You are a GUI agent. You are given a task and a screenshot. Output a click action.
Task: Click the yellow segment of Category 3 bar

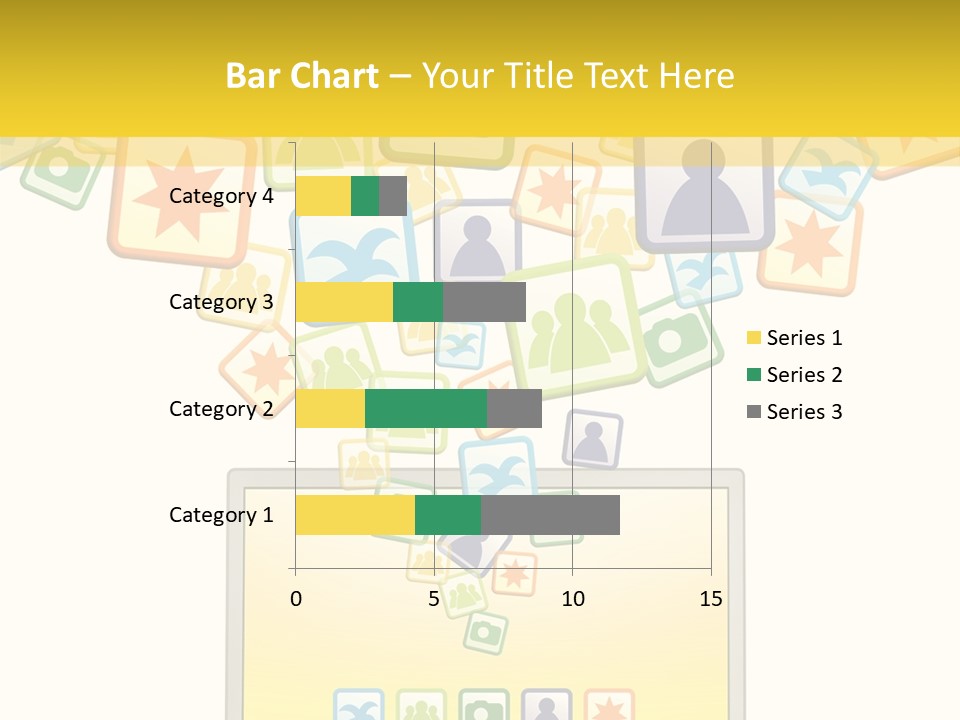(344, 302)
